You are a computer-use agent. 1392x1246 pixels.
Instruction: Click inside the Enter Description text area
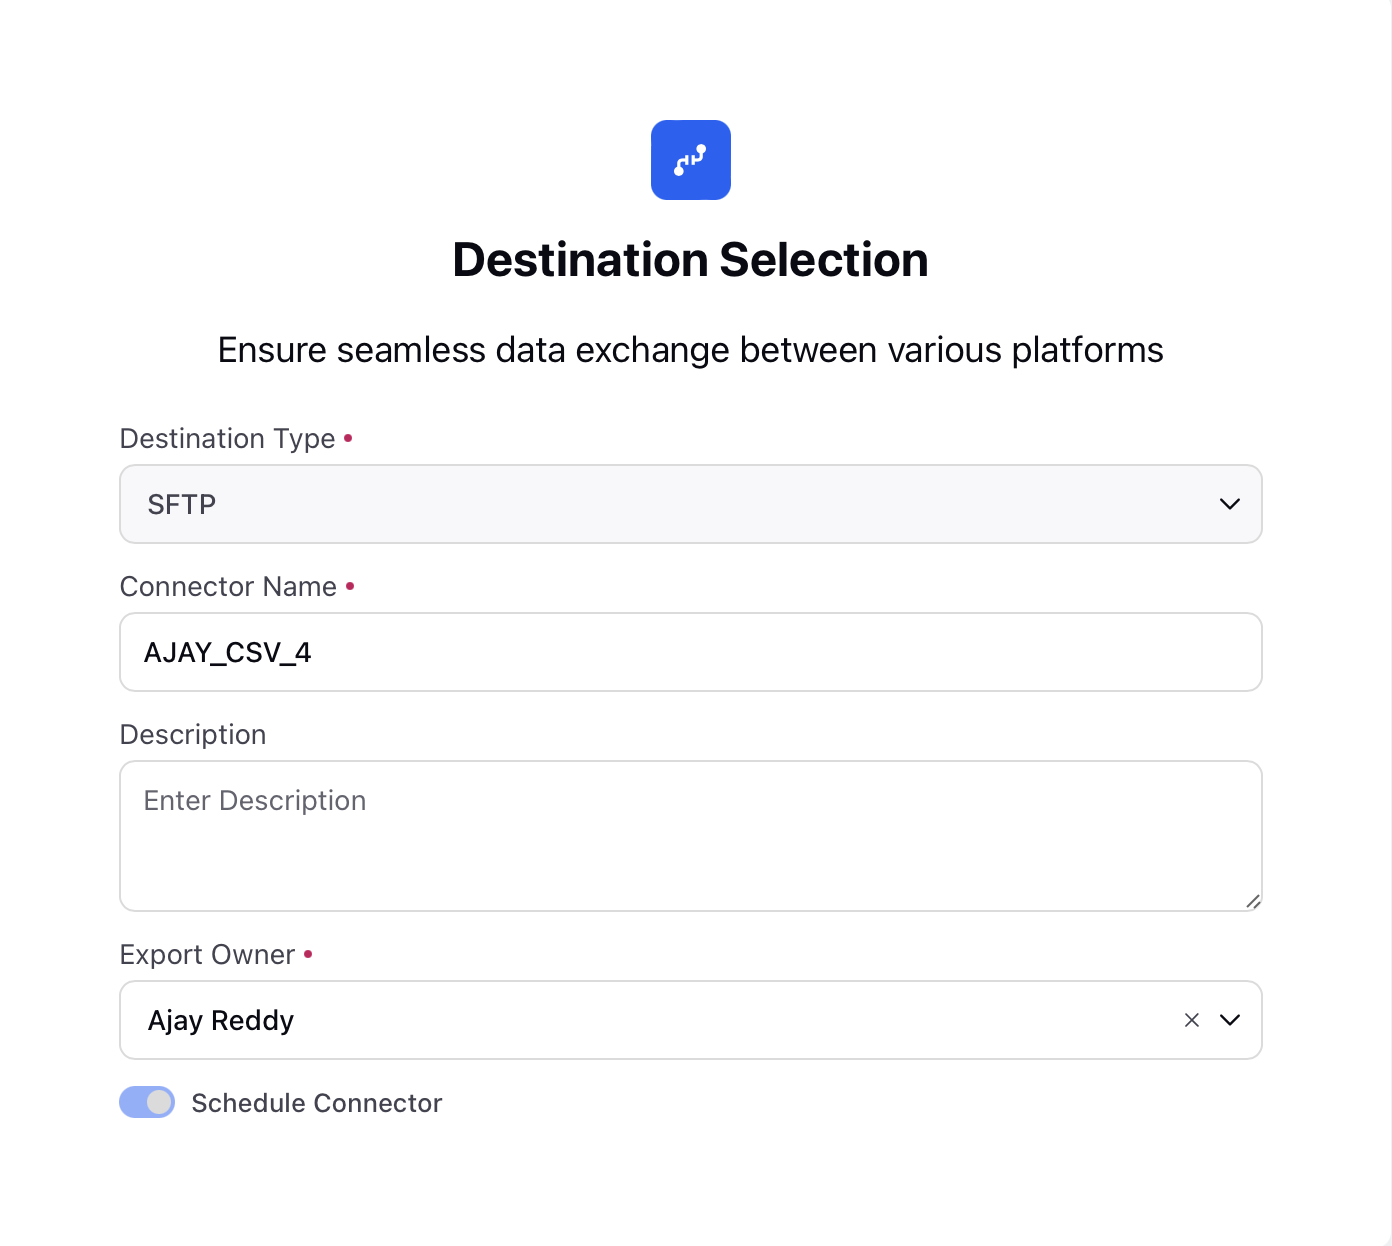[x=690, y=836]
